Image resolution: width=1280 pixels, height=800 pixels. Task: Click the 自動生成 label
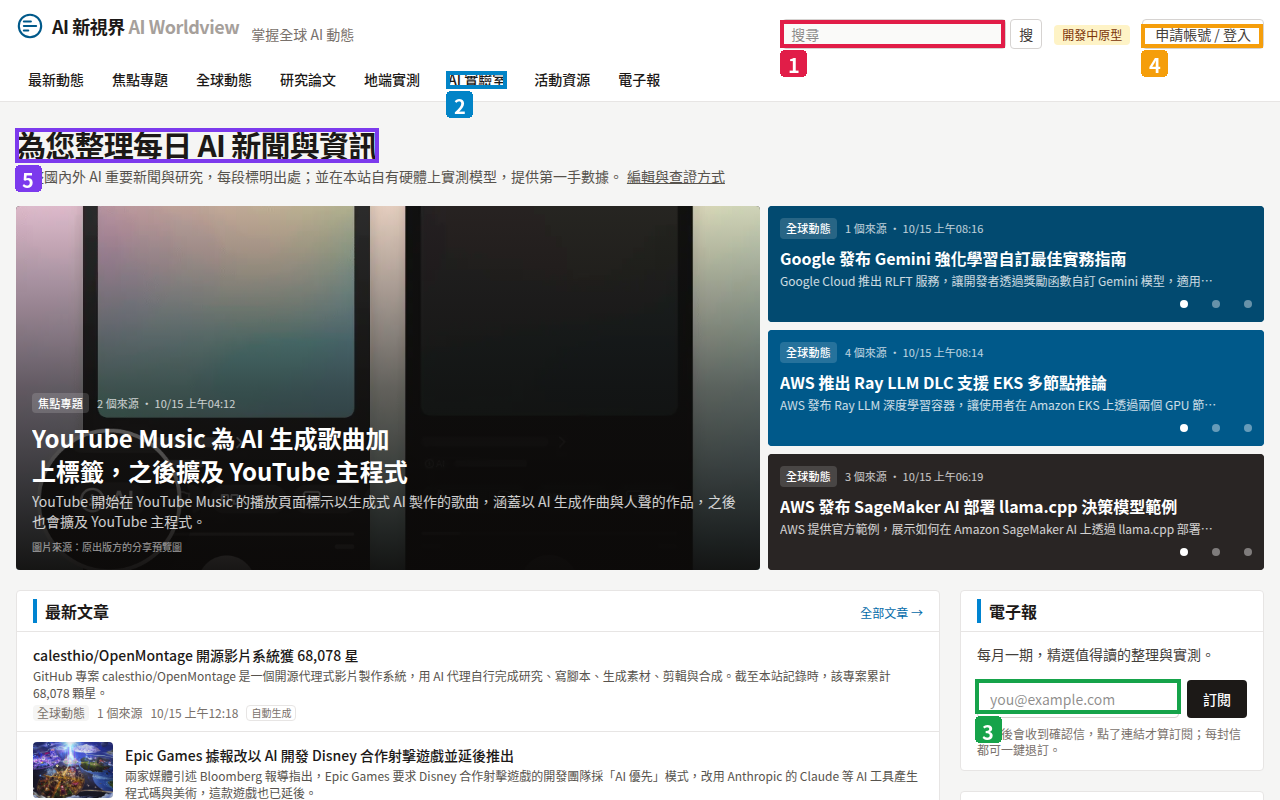coord(271,713)
